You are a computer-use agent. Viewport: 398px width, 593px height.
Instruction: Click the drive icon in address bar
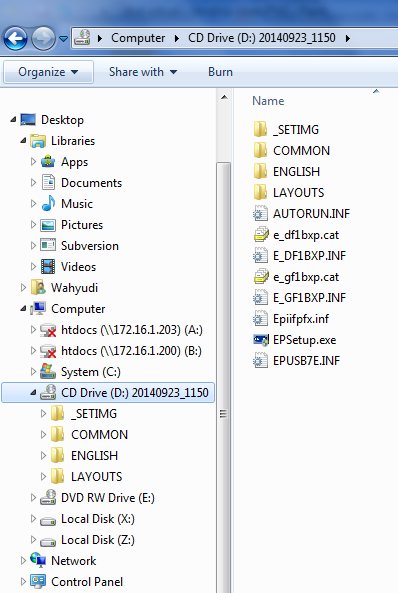(x=82, y=38)
